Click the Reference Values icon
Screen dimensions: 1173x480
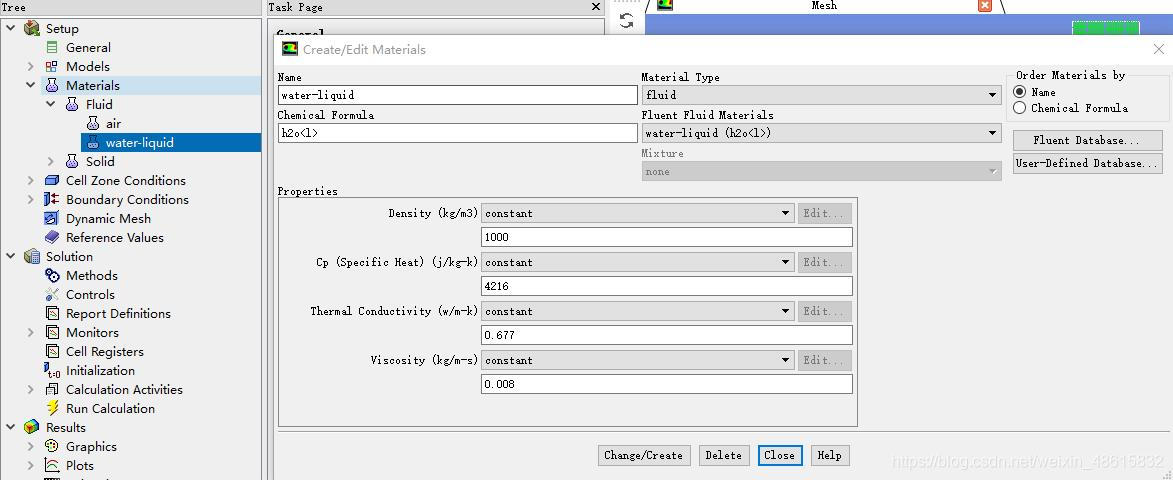[53, 237]
